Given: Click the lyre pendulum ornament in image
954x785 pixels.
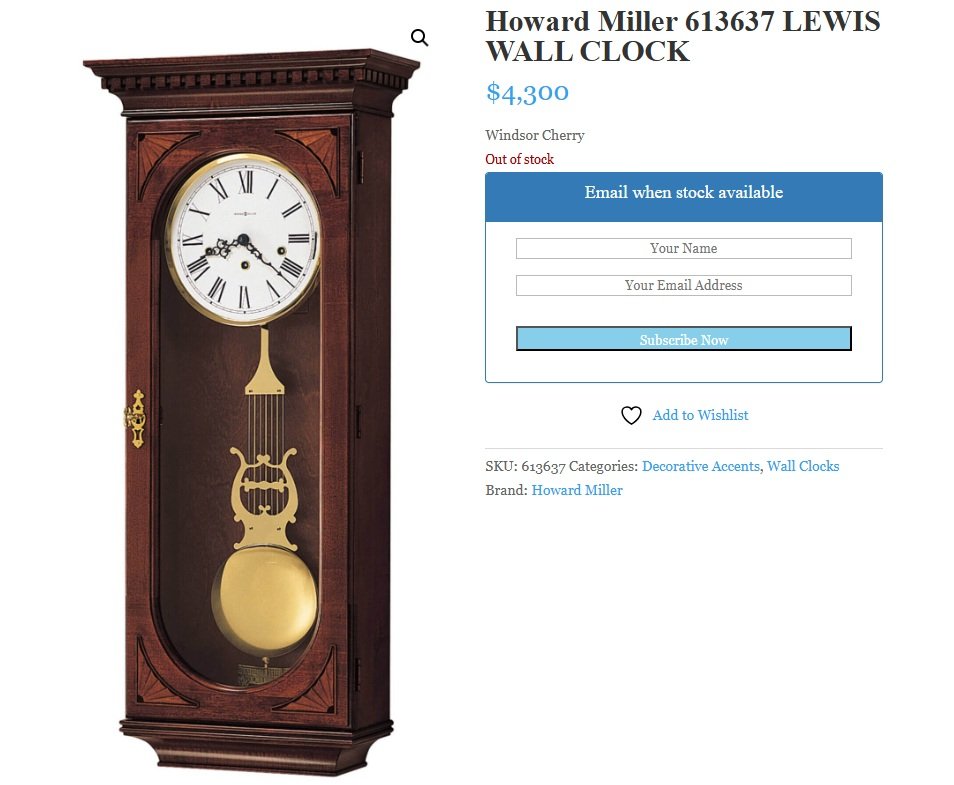Looking at the screenshot, I should pyautogui.click(x=263, y=497).
